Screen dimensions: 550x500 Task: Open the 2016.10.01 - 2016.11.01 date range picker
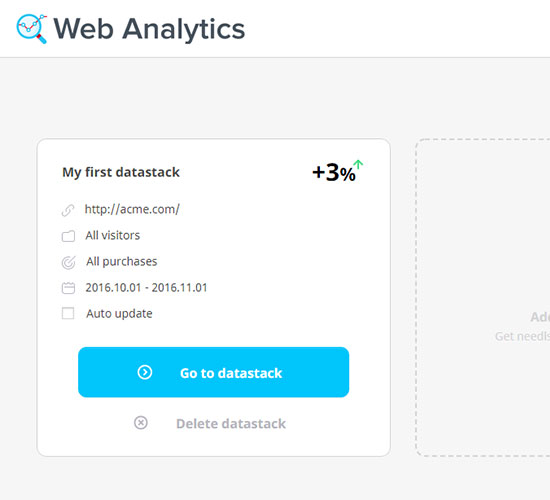pos(146,288)
